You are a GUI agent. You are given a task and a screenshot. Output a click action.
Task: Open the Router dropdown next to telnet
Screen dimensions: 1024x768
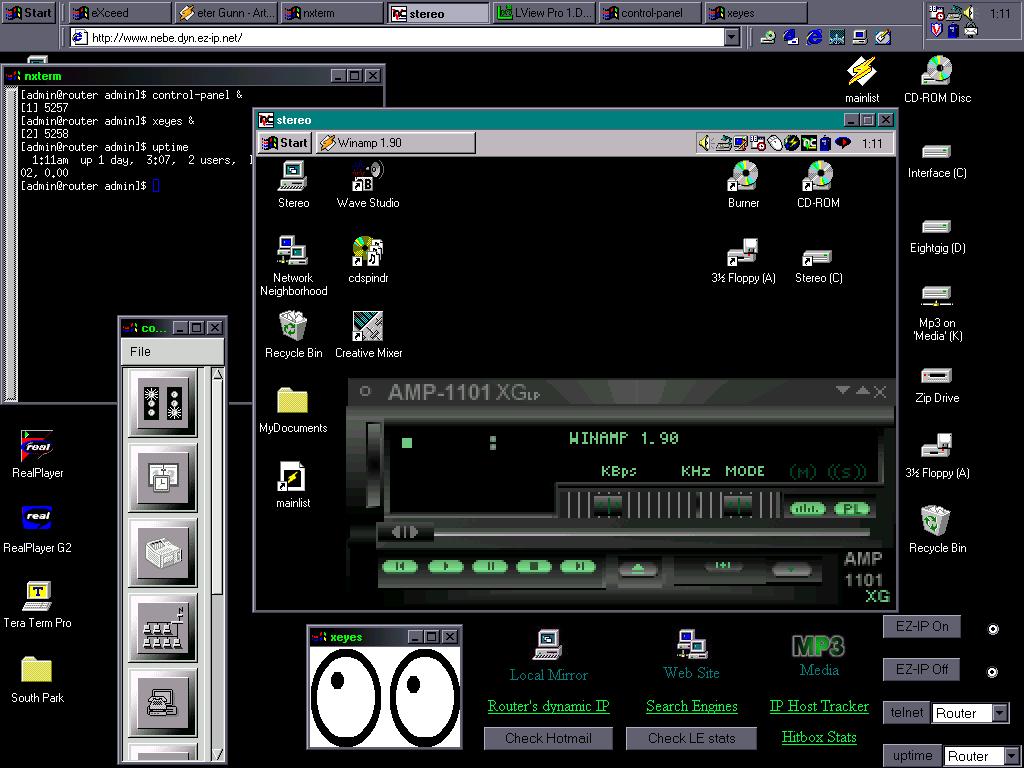pos(1000,712)
